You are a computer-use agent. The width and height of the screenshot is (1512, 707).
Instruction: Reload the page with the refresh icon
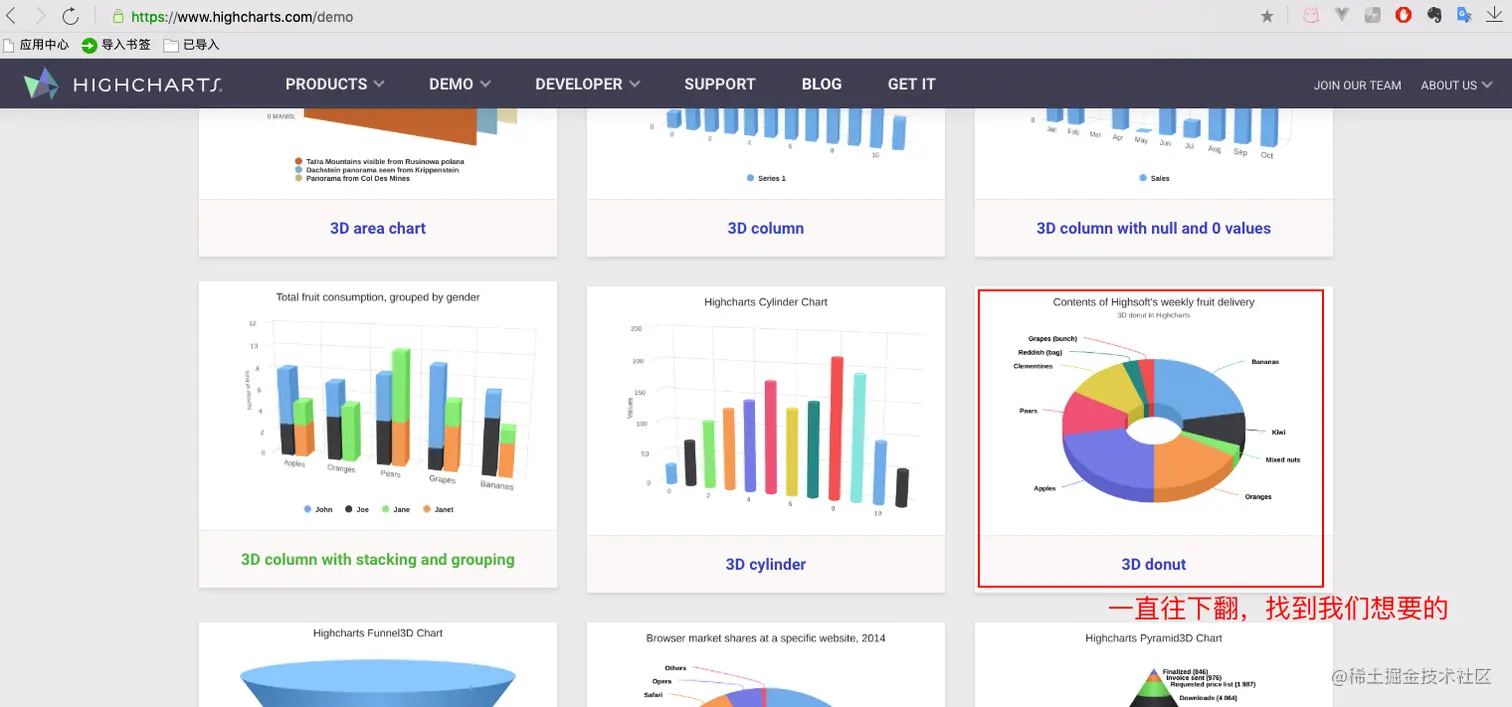[70, 15]
